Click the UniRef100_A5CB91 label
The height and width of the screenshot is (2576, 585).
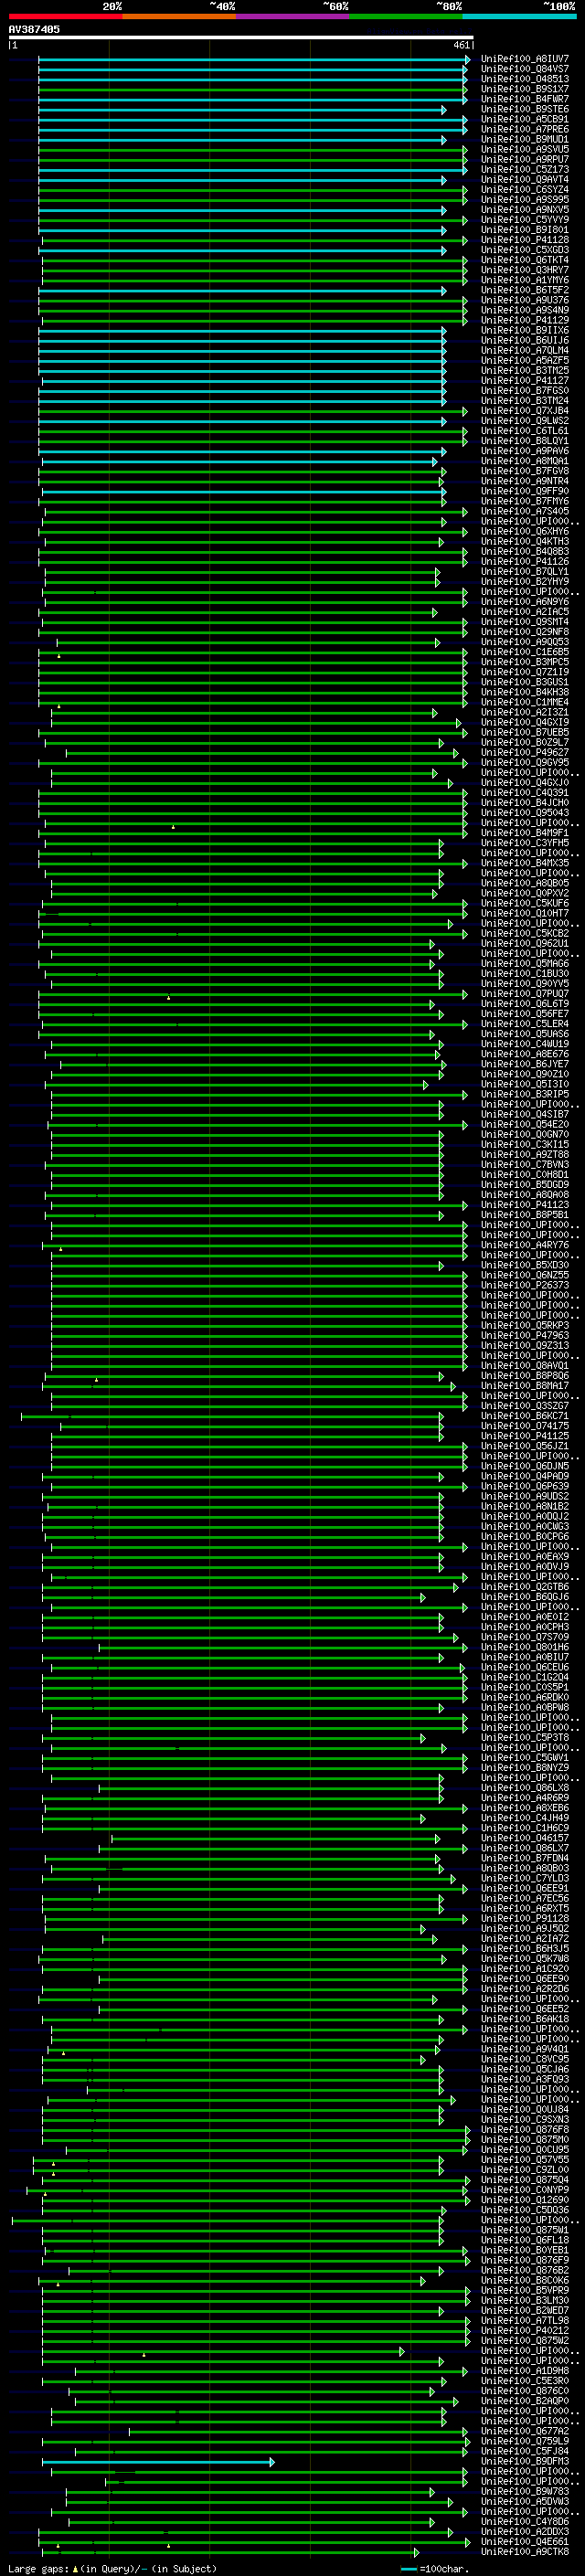click(x=525, y=119)
